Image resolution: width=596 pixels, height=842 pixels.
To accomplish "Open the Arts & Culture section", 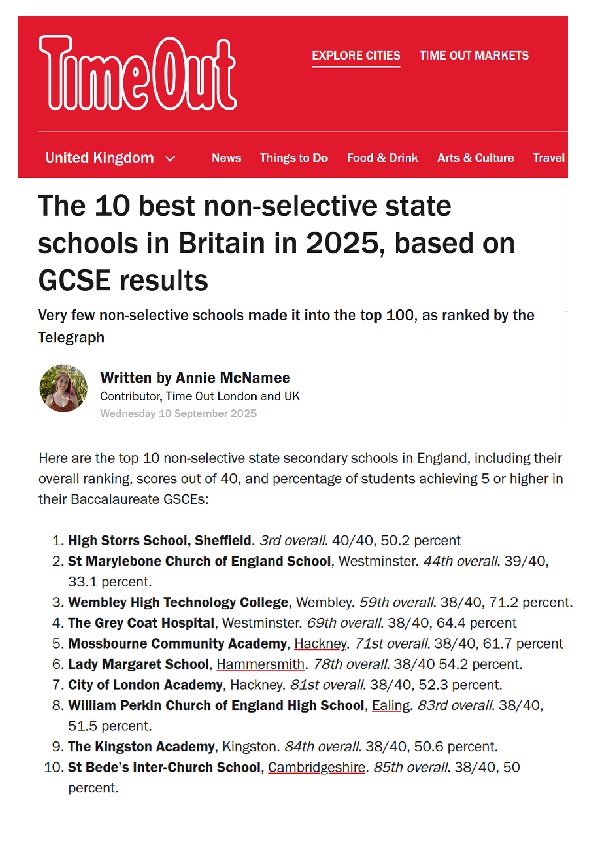I will 475,157.
